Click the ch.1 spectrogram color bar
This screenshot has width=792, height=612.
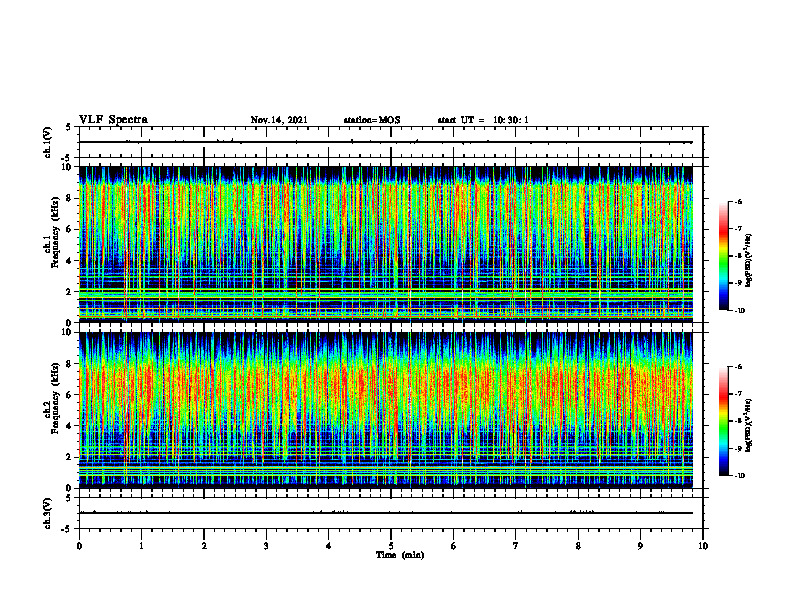tap(723, 256)
